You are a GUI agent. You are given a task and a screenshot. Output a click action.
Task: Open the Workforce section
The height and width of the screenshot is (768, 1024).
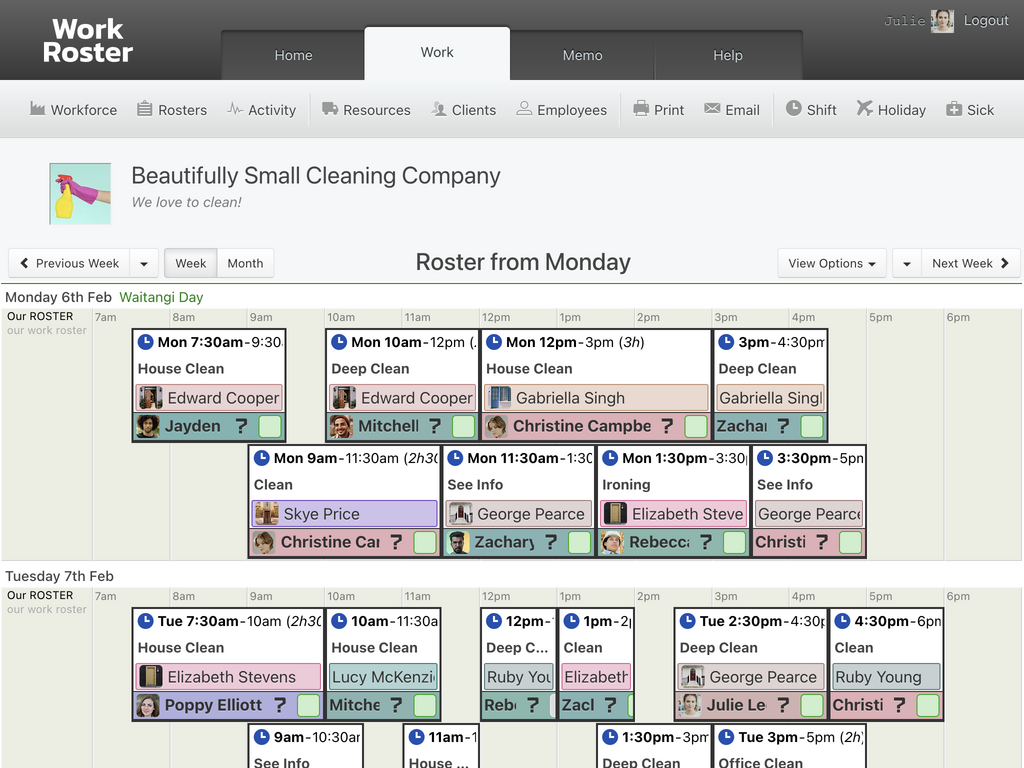click(x=73, y=109)
